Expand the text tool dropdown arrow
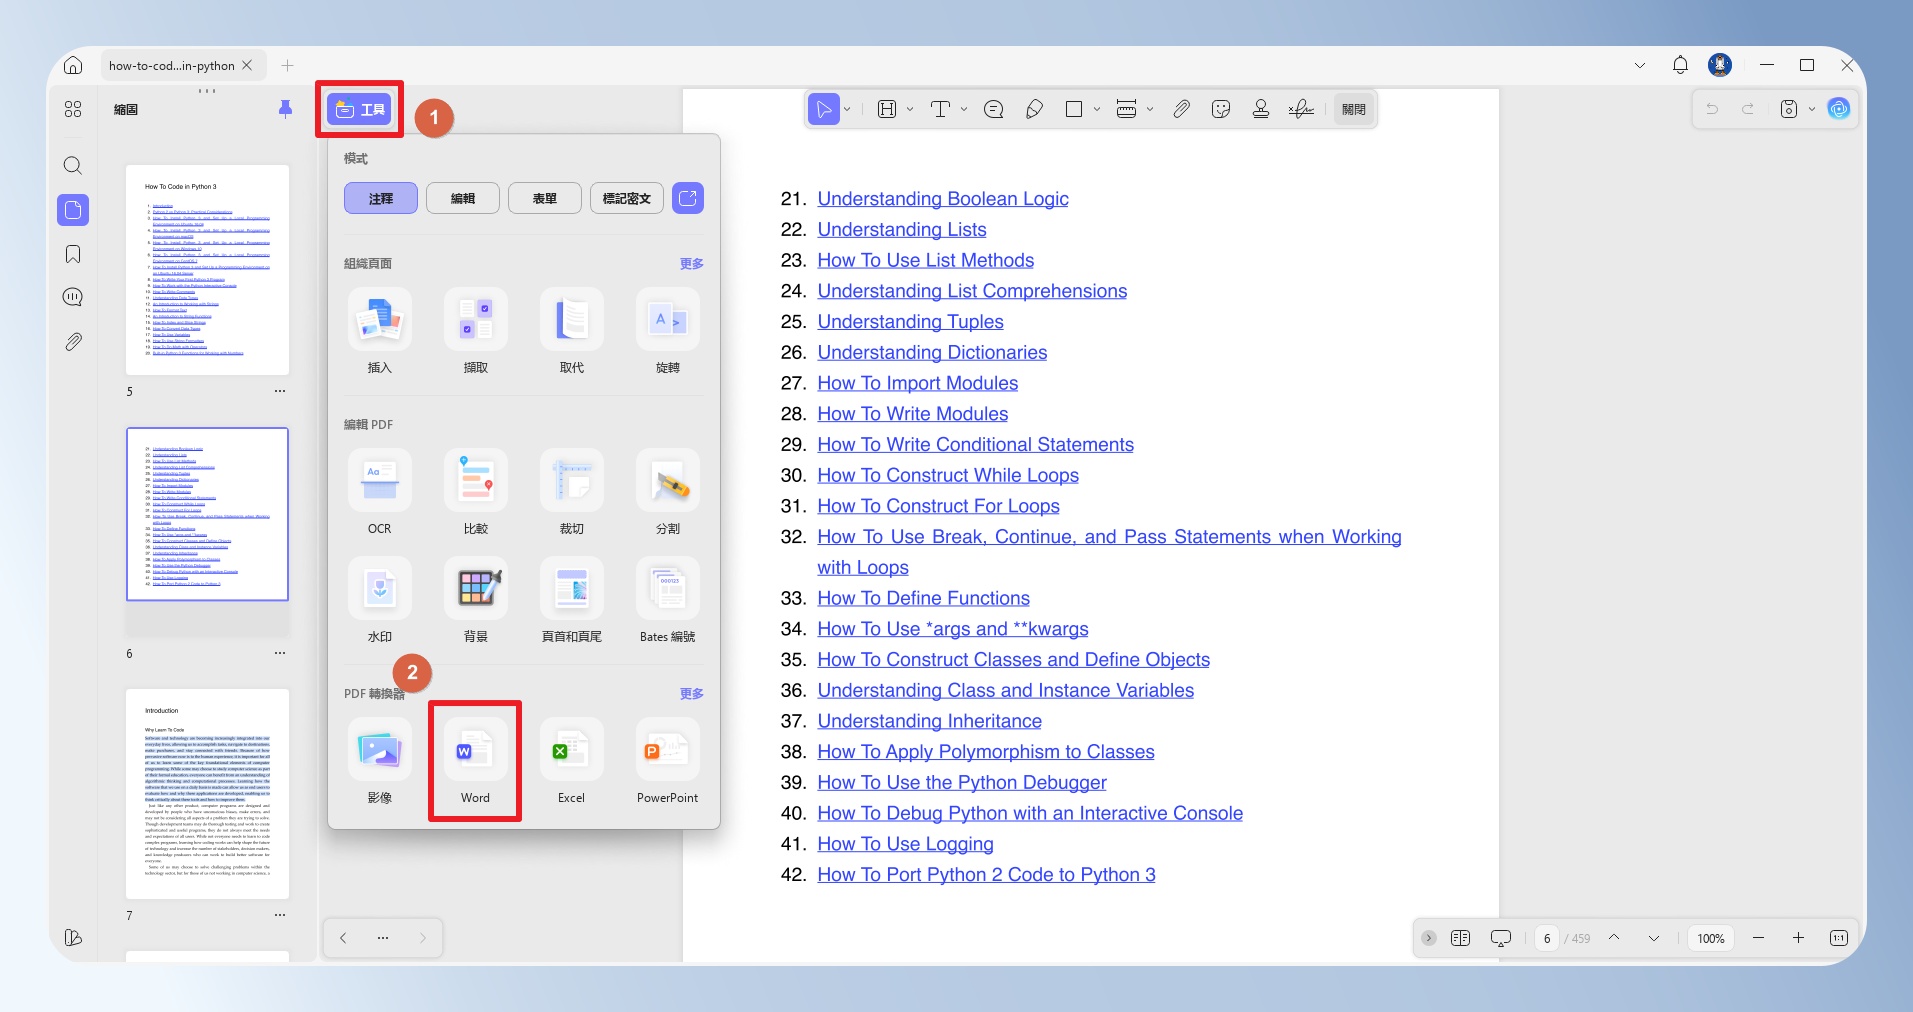This screenshot has height=1012, width=1913. (964, 109)
